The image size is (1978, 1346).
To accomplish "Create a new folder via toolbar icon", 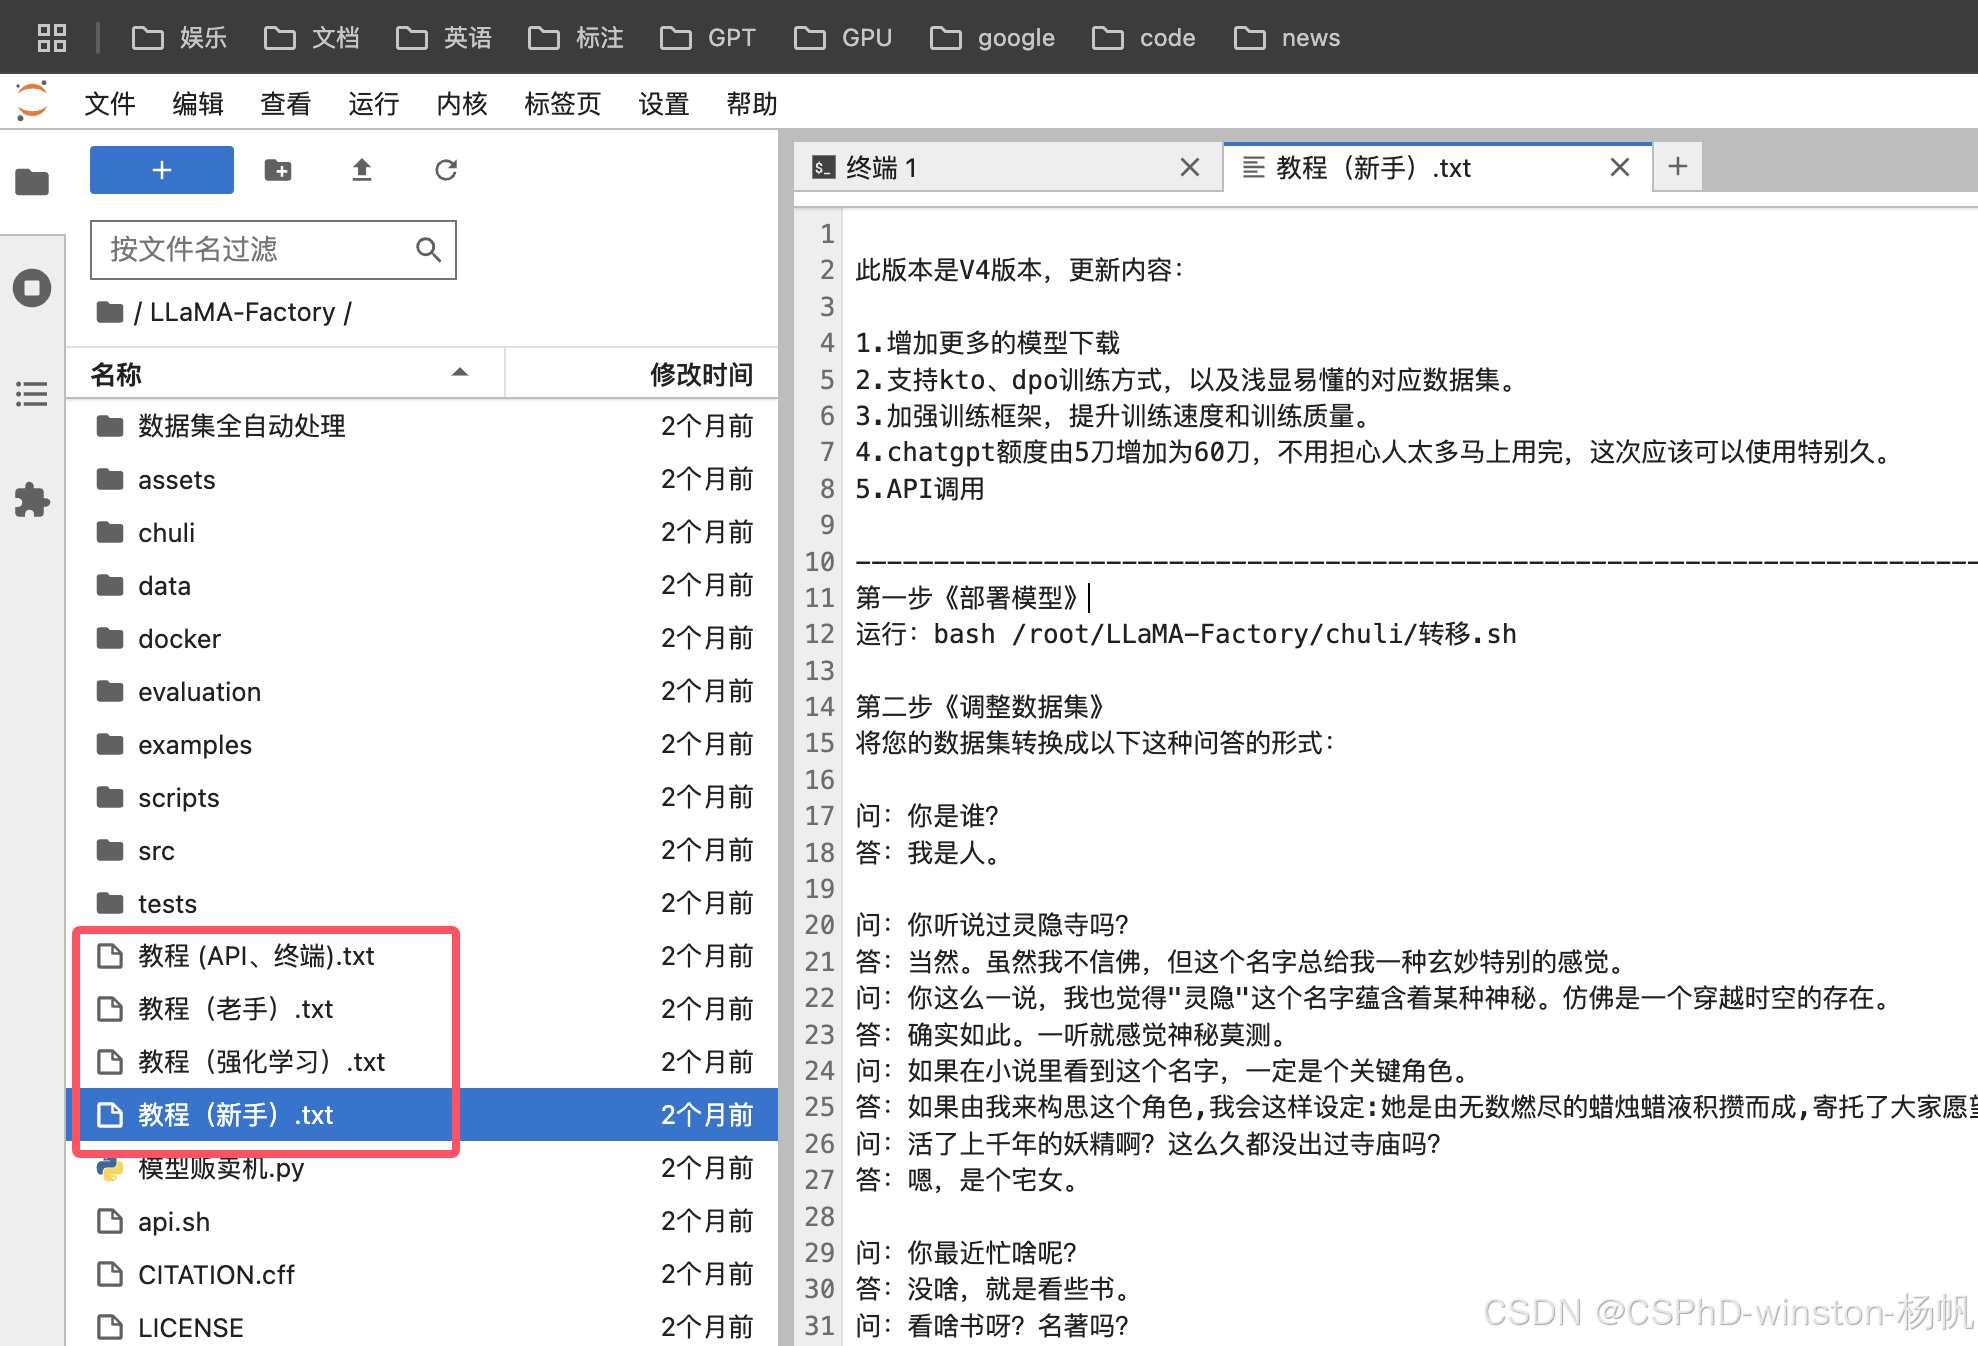I will (x=278, y=170).
